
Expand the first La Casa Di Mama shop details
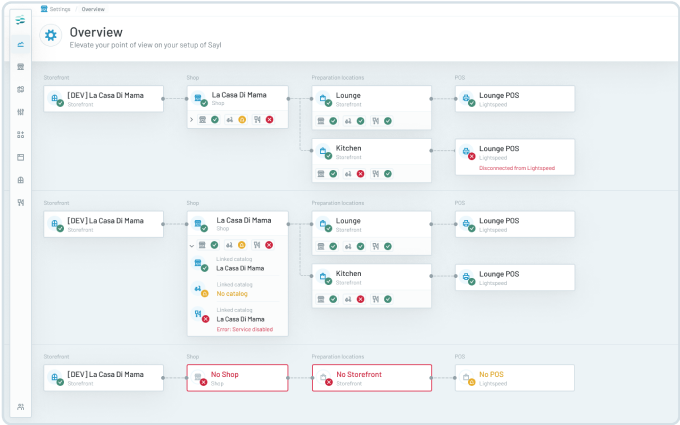pyautogui.click(x=191, y=120)
